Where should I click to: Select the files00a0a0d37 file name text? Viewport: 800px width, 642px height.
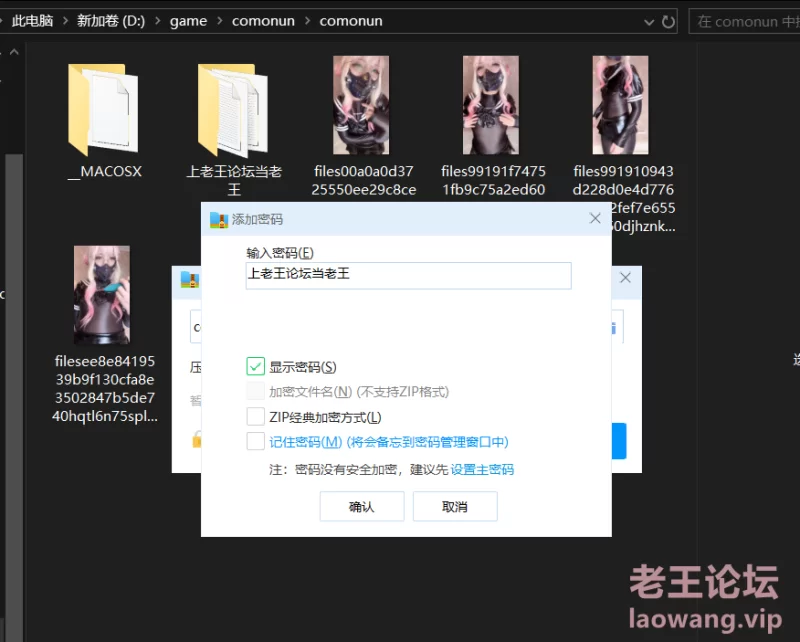(364, 180)
